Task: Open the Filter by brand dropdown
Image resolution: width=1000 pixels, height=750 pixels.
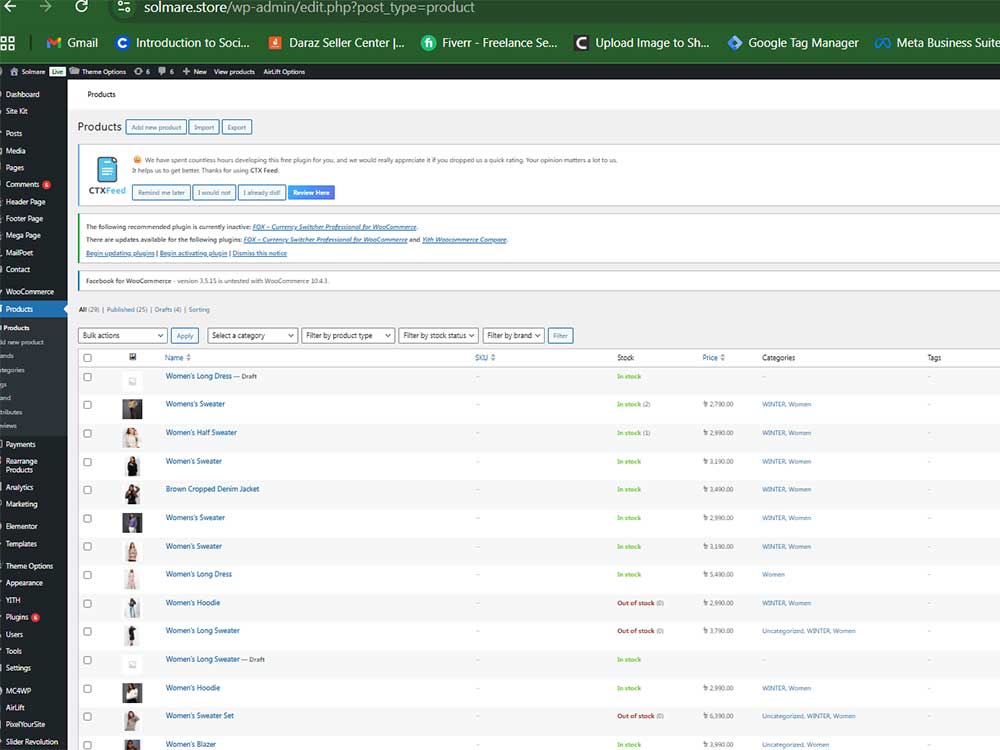Action: tap(513, 335)
